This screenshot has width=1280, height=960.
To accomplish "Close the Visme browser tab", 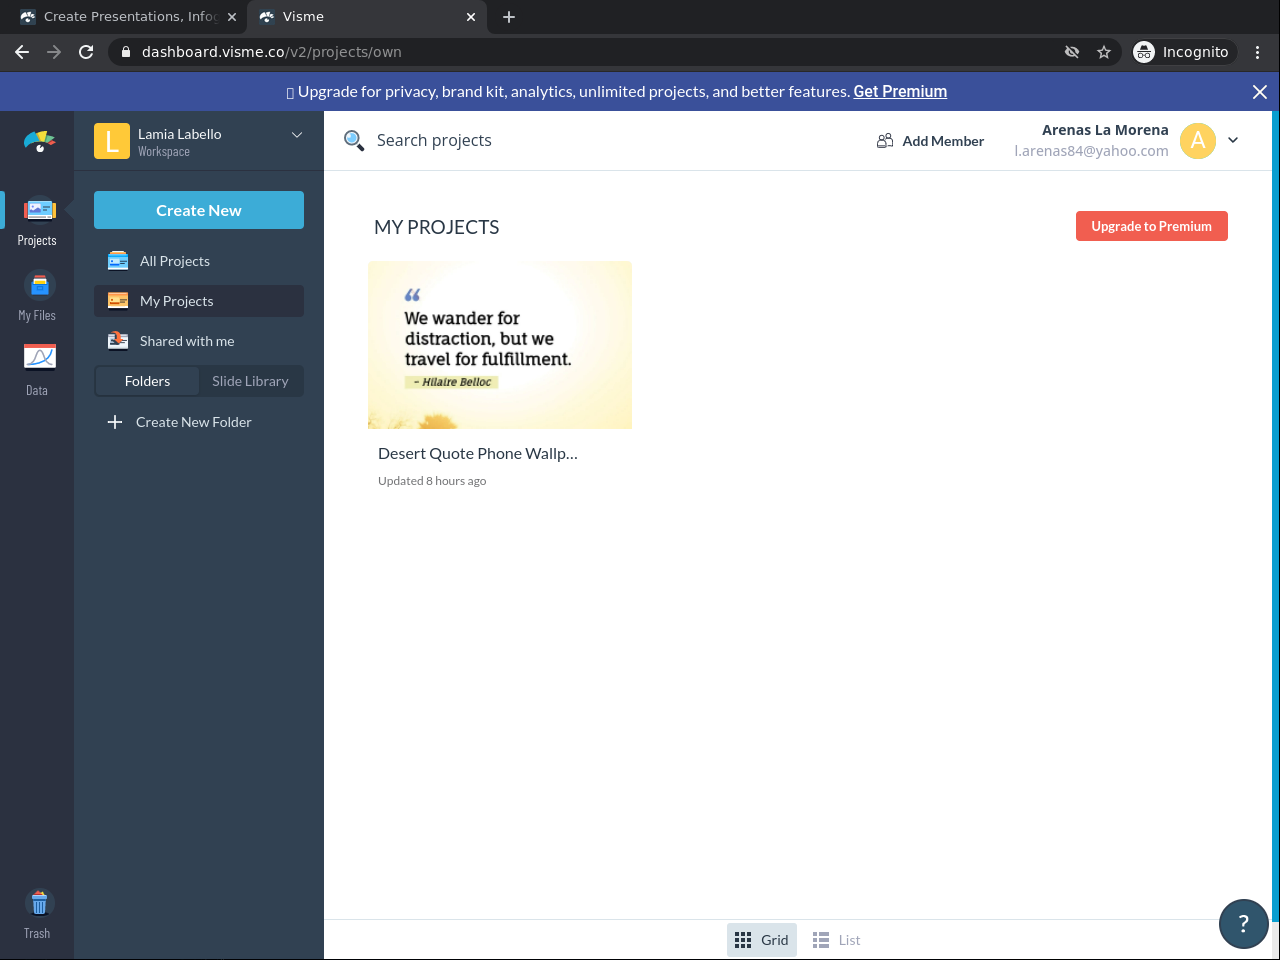I will (471, 17).
